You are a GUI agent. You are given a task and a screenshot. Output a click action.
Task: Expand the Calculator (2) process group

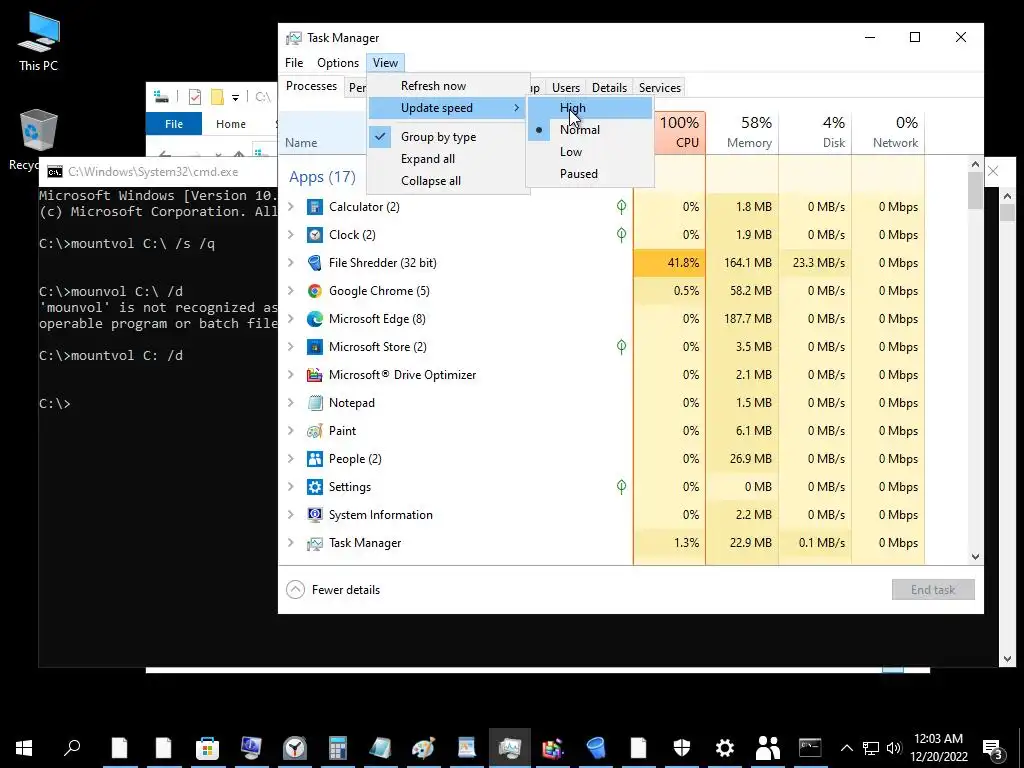[x=291, y=207]
